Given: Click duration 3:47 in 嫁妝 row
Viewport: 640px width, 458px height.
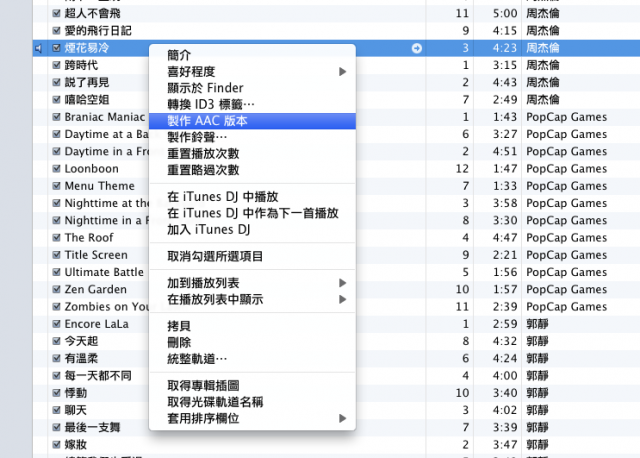Looking at the screenshot, I should [x=505, y=445].
